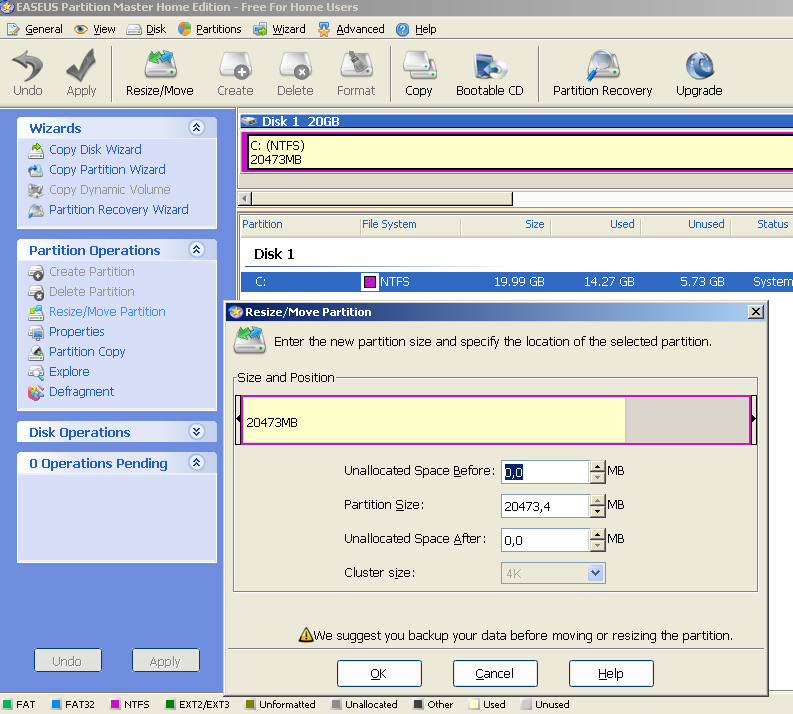
Task: Click the Apply checkmark toolbar icon
Action: [81, 74]
